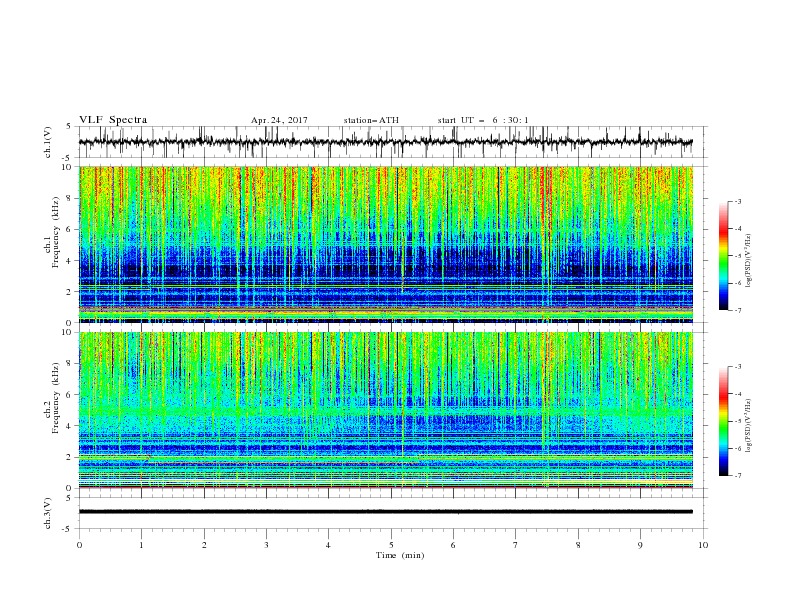Click the "-3" tick on ch.1 colorbar

pos(738,202)
